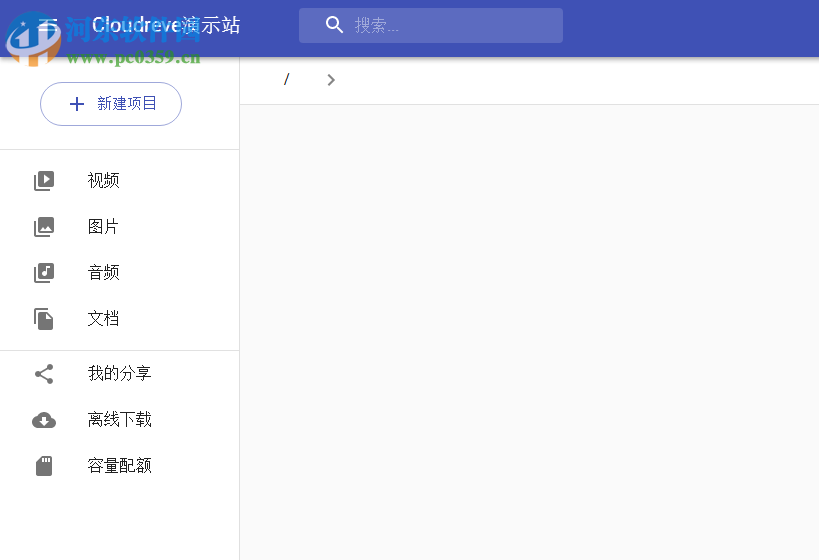Image resolution: width=819 pixels, height=560 pixels.
Task: Click the image library icon
Action: [x=44, y=227]
